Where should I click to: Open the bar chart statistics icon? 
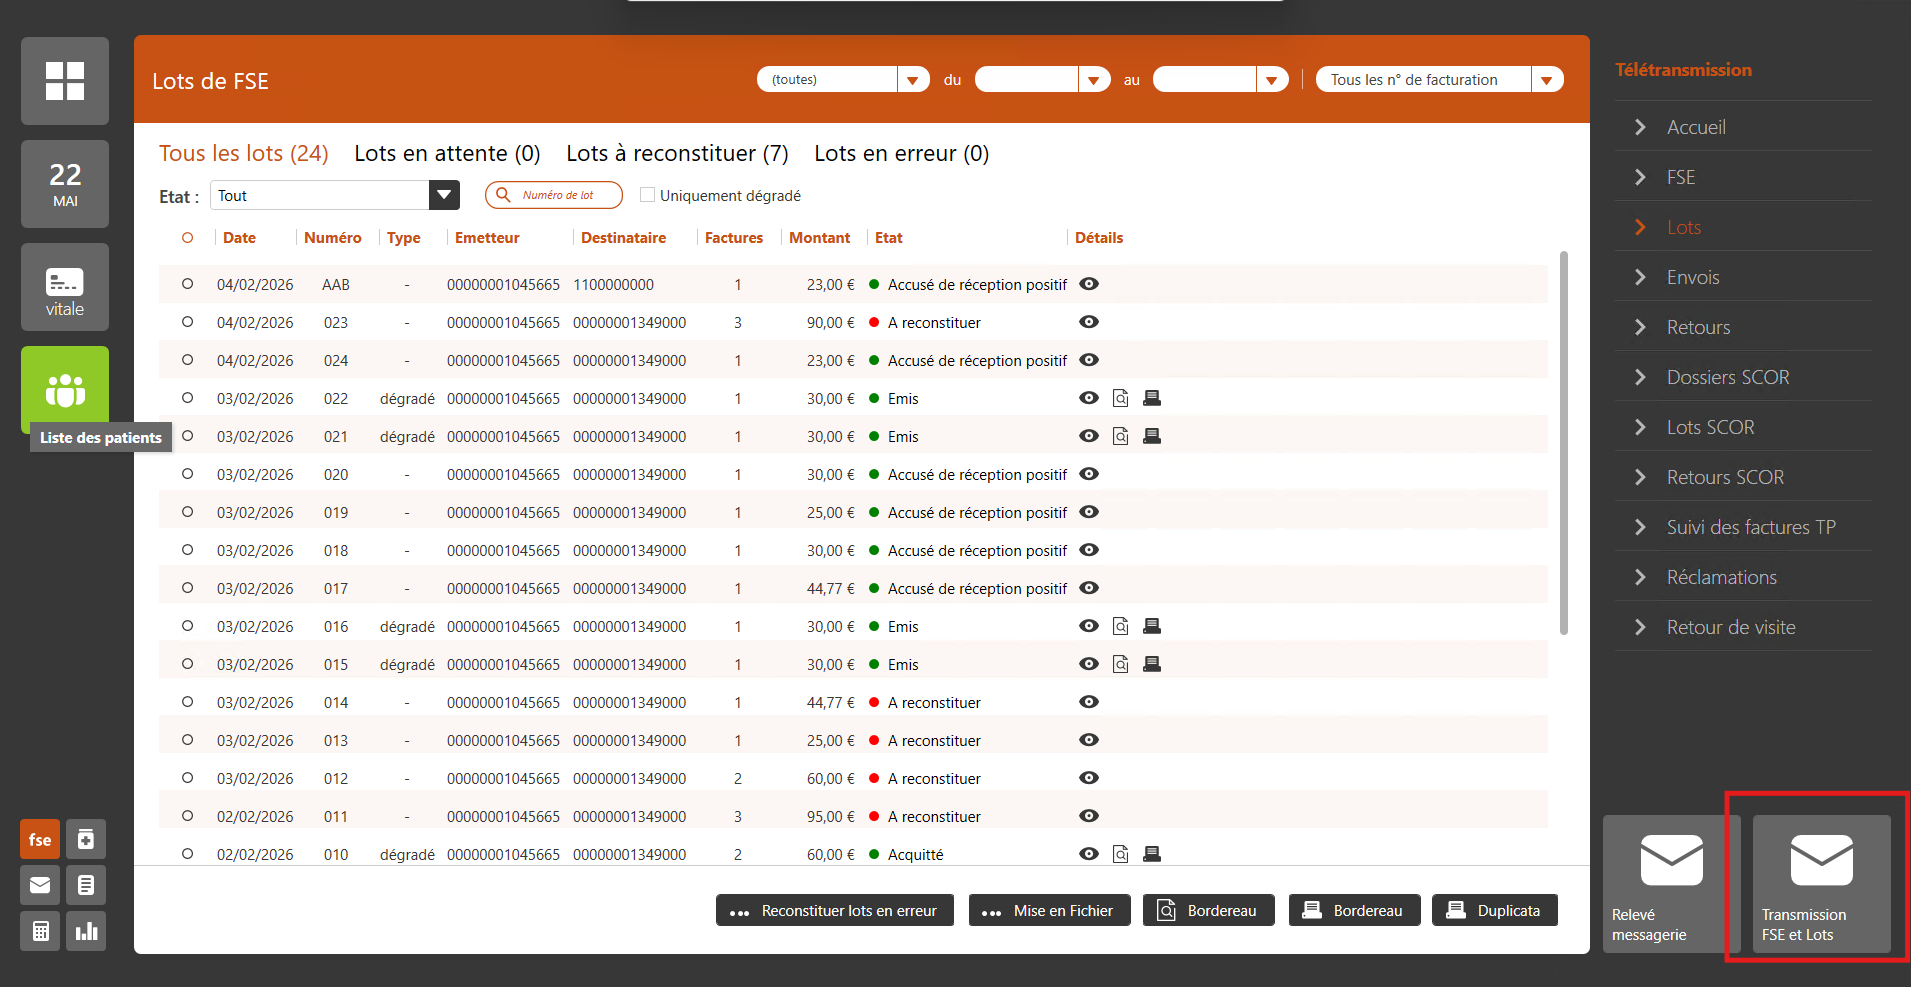point(86,931)
